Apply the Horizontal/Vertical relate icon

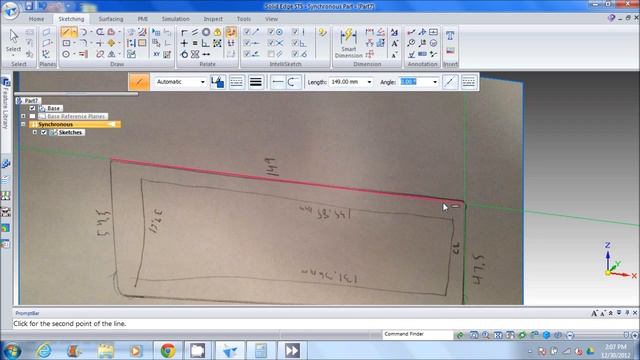click(x=184, y=43)
